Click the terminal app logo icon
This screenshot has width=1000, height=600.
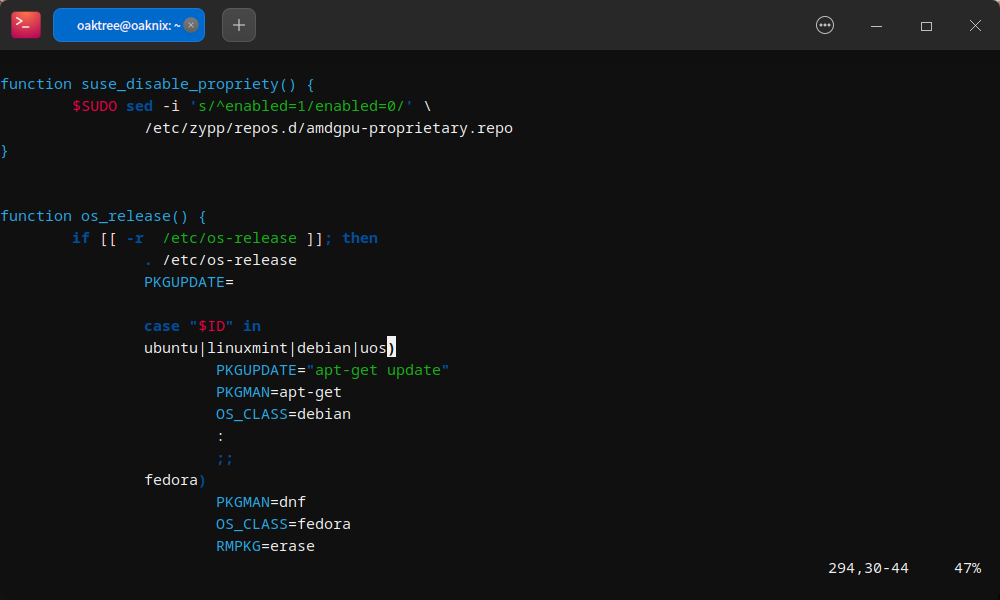(26, 25)
